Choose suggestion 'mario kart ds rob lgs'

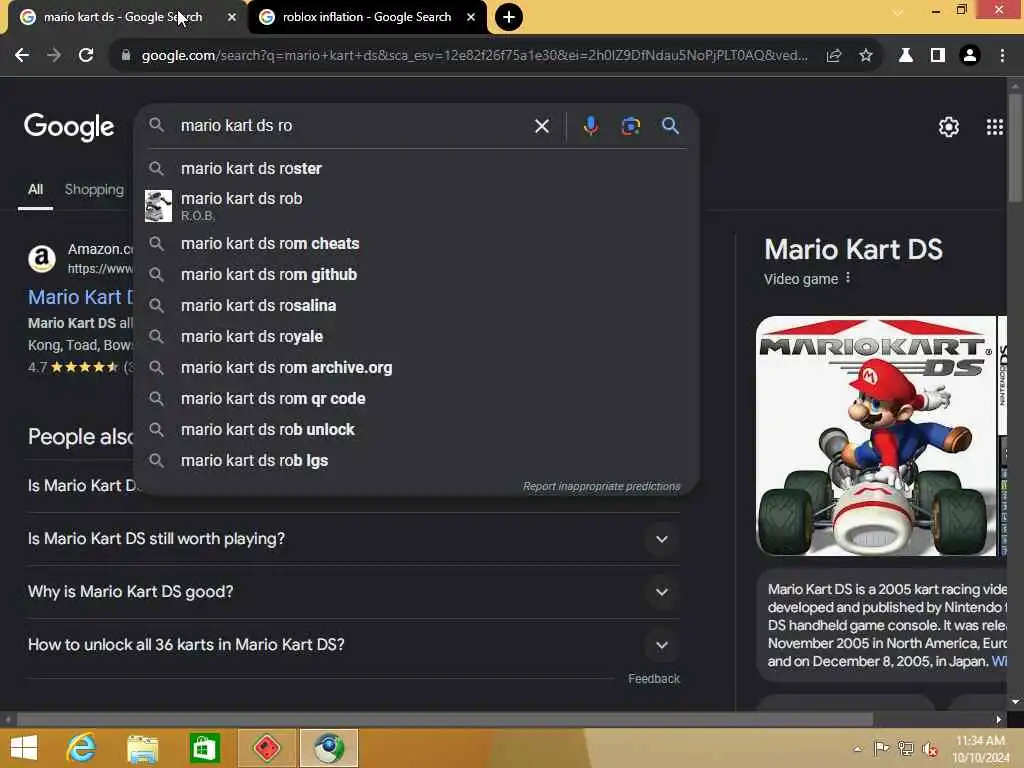tap(416, 460)
